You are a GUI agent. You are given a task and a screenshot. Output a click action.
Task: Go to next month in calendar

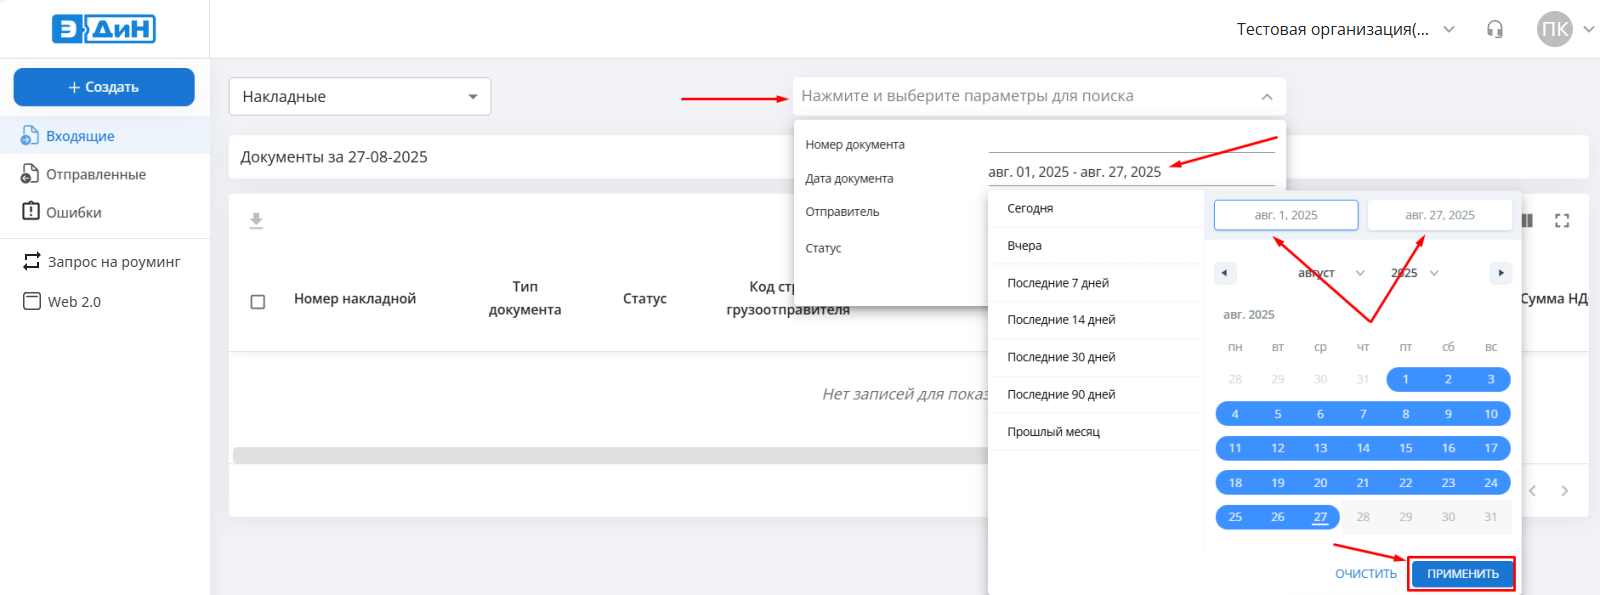1500,273
